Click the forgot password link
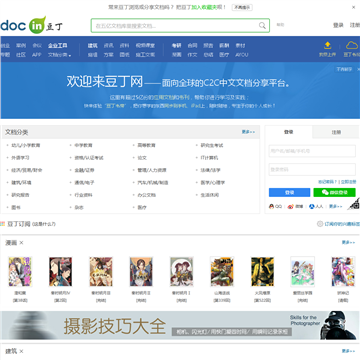Screen dimensions: 360x360 pyautogui.click(x=327, y=182)
